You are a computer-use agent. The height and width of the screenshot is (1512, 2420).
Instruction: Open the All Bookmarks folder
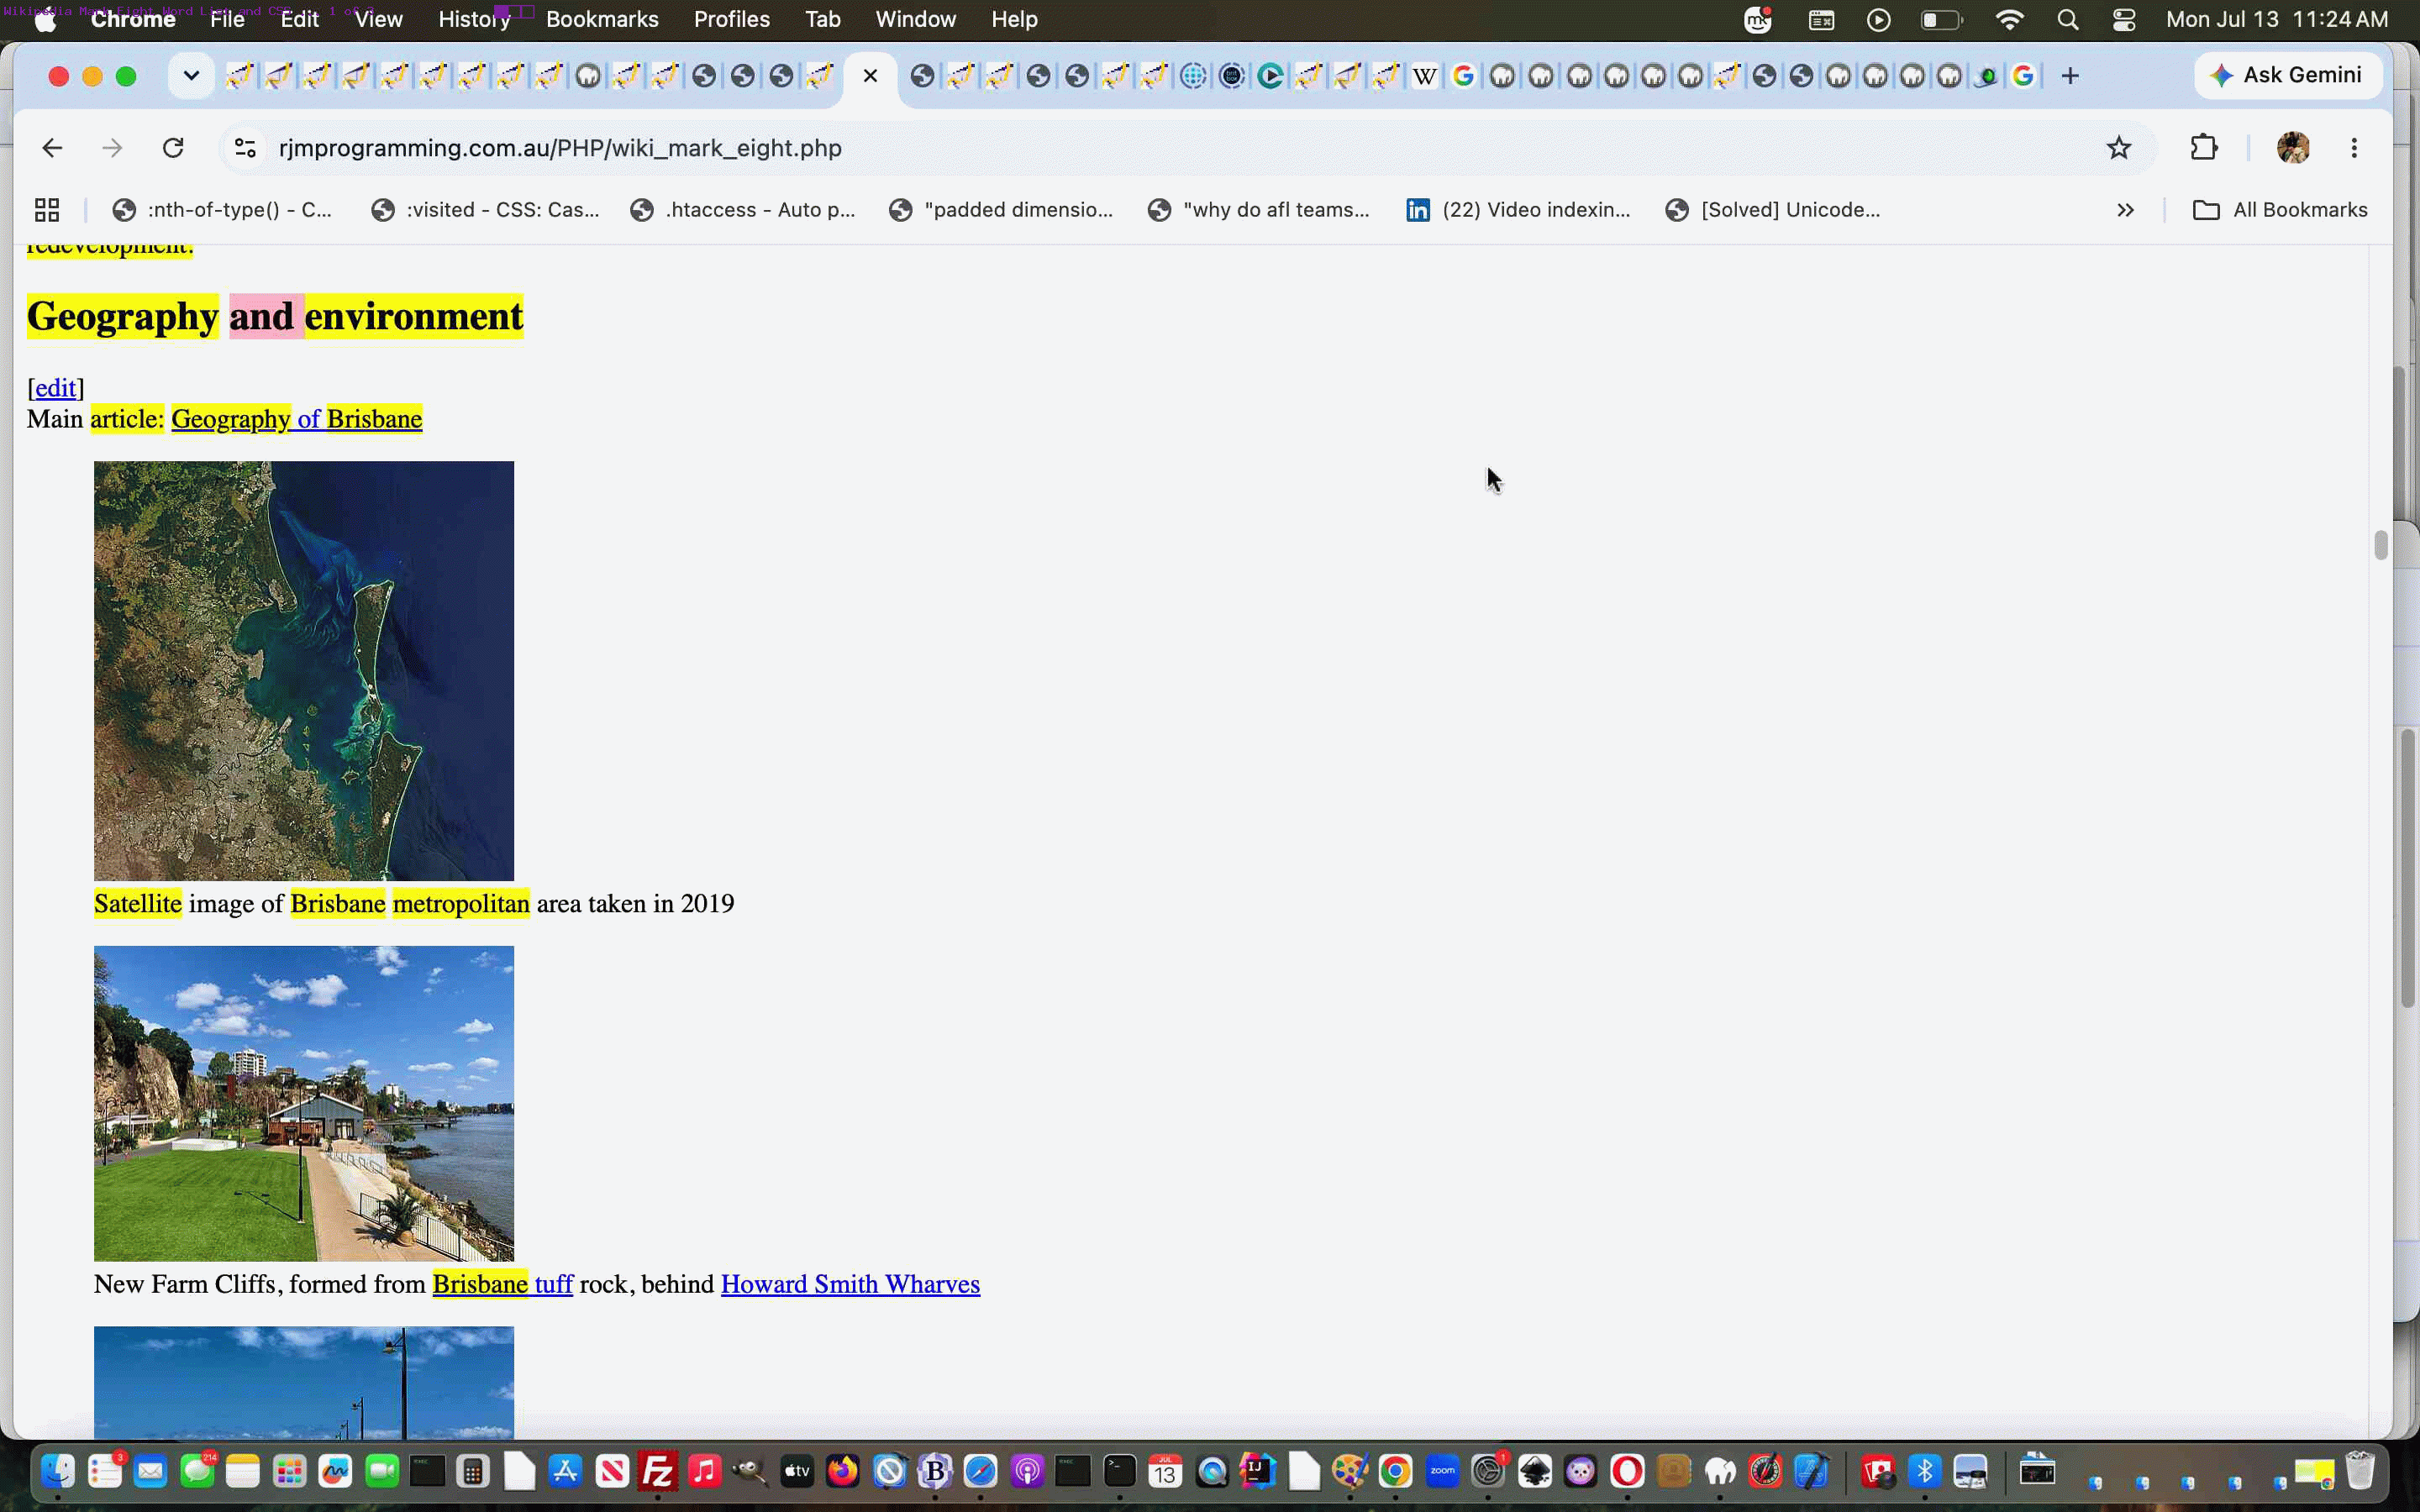pyautogui.click(x=2279, y=210)
